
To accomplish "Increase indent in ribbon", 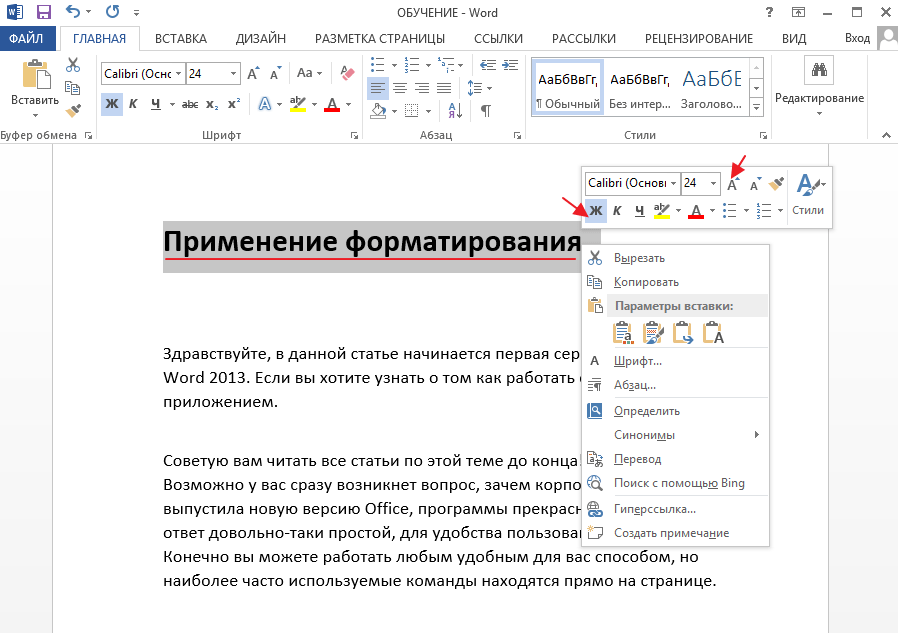I will coord(510,65).
